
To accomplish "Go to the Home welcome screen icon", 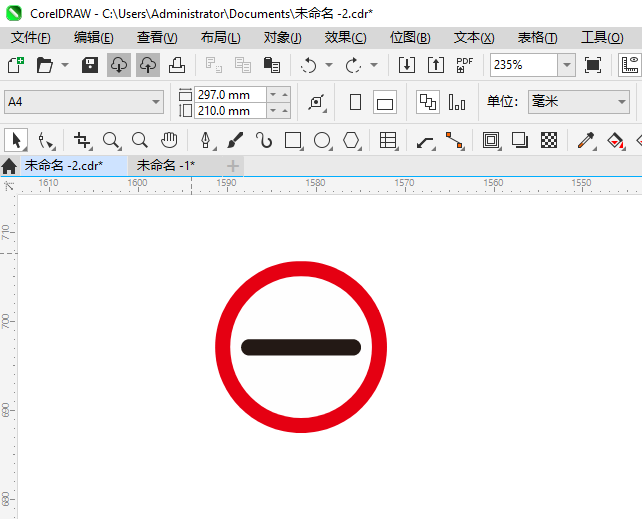I will point(9,166).
